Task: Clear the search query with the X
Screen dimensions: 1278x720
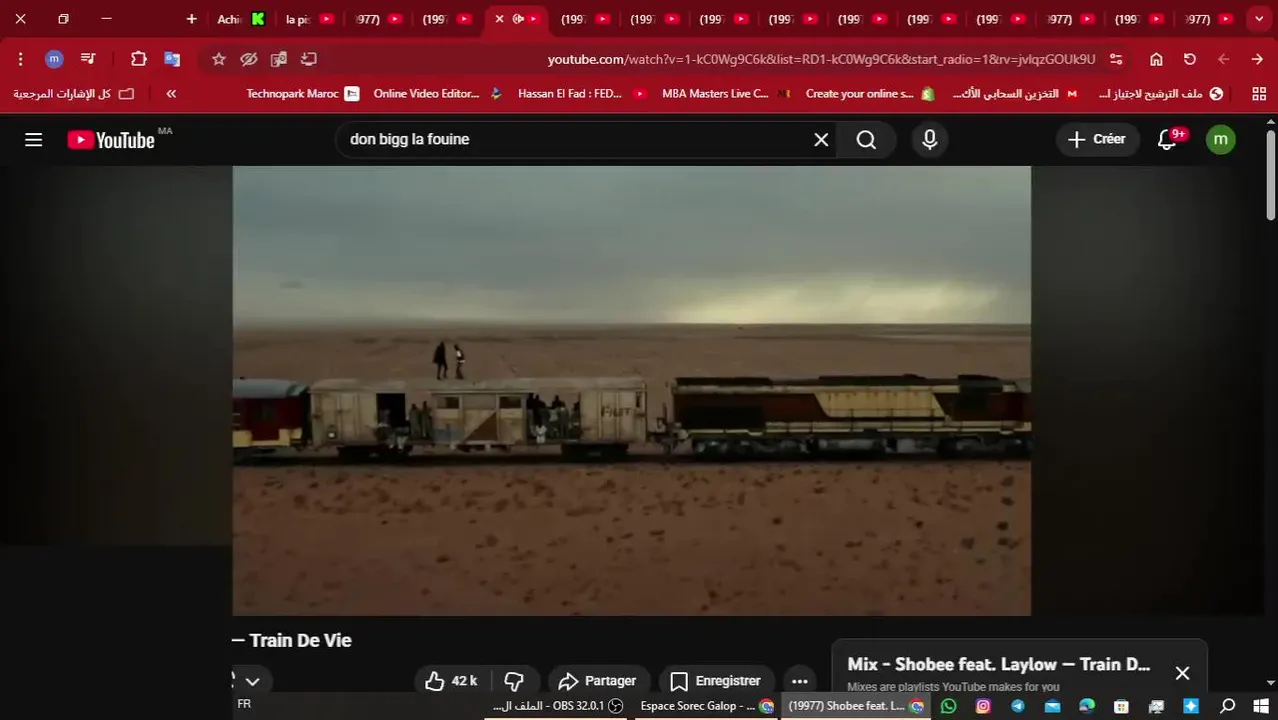Action: (821, 140)
